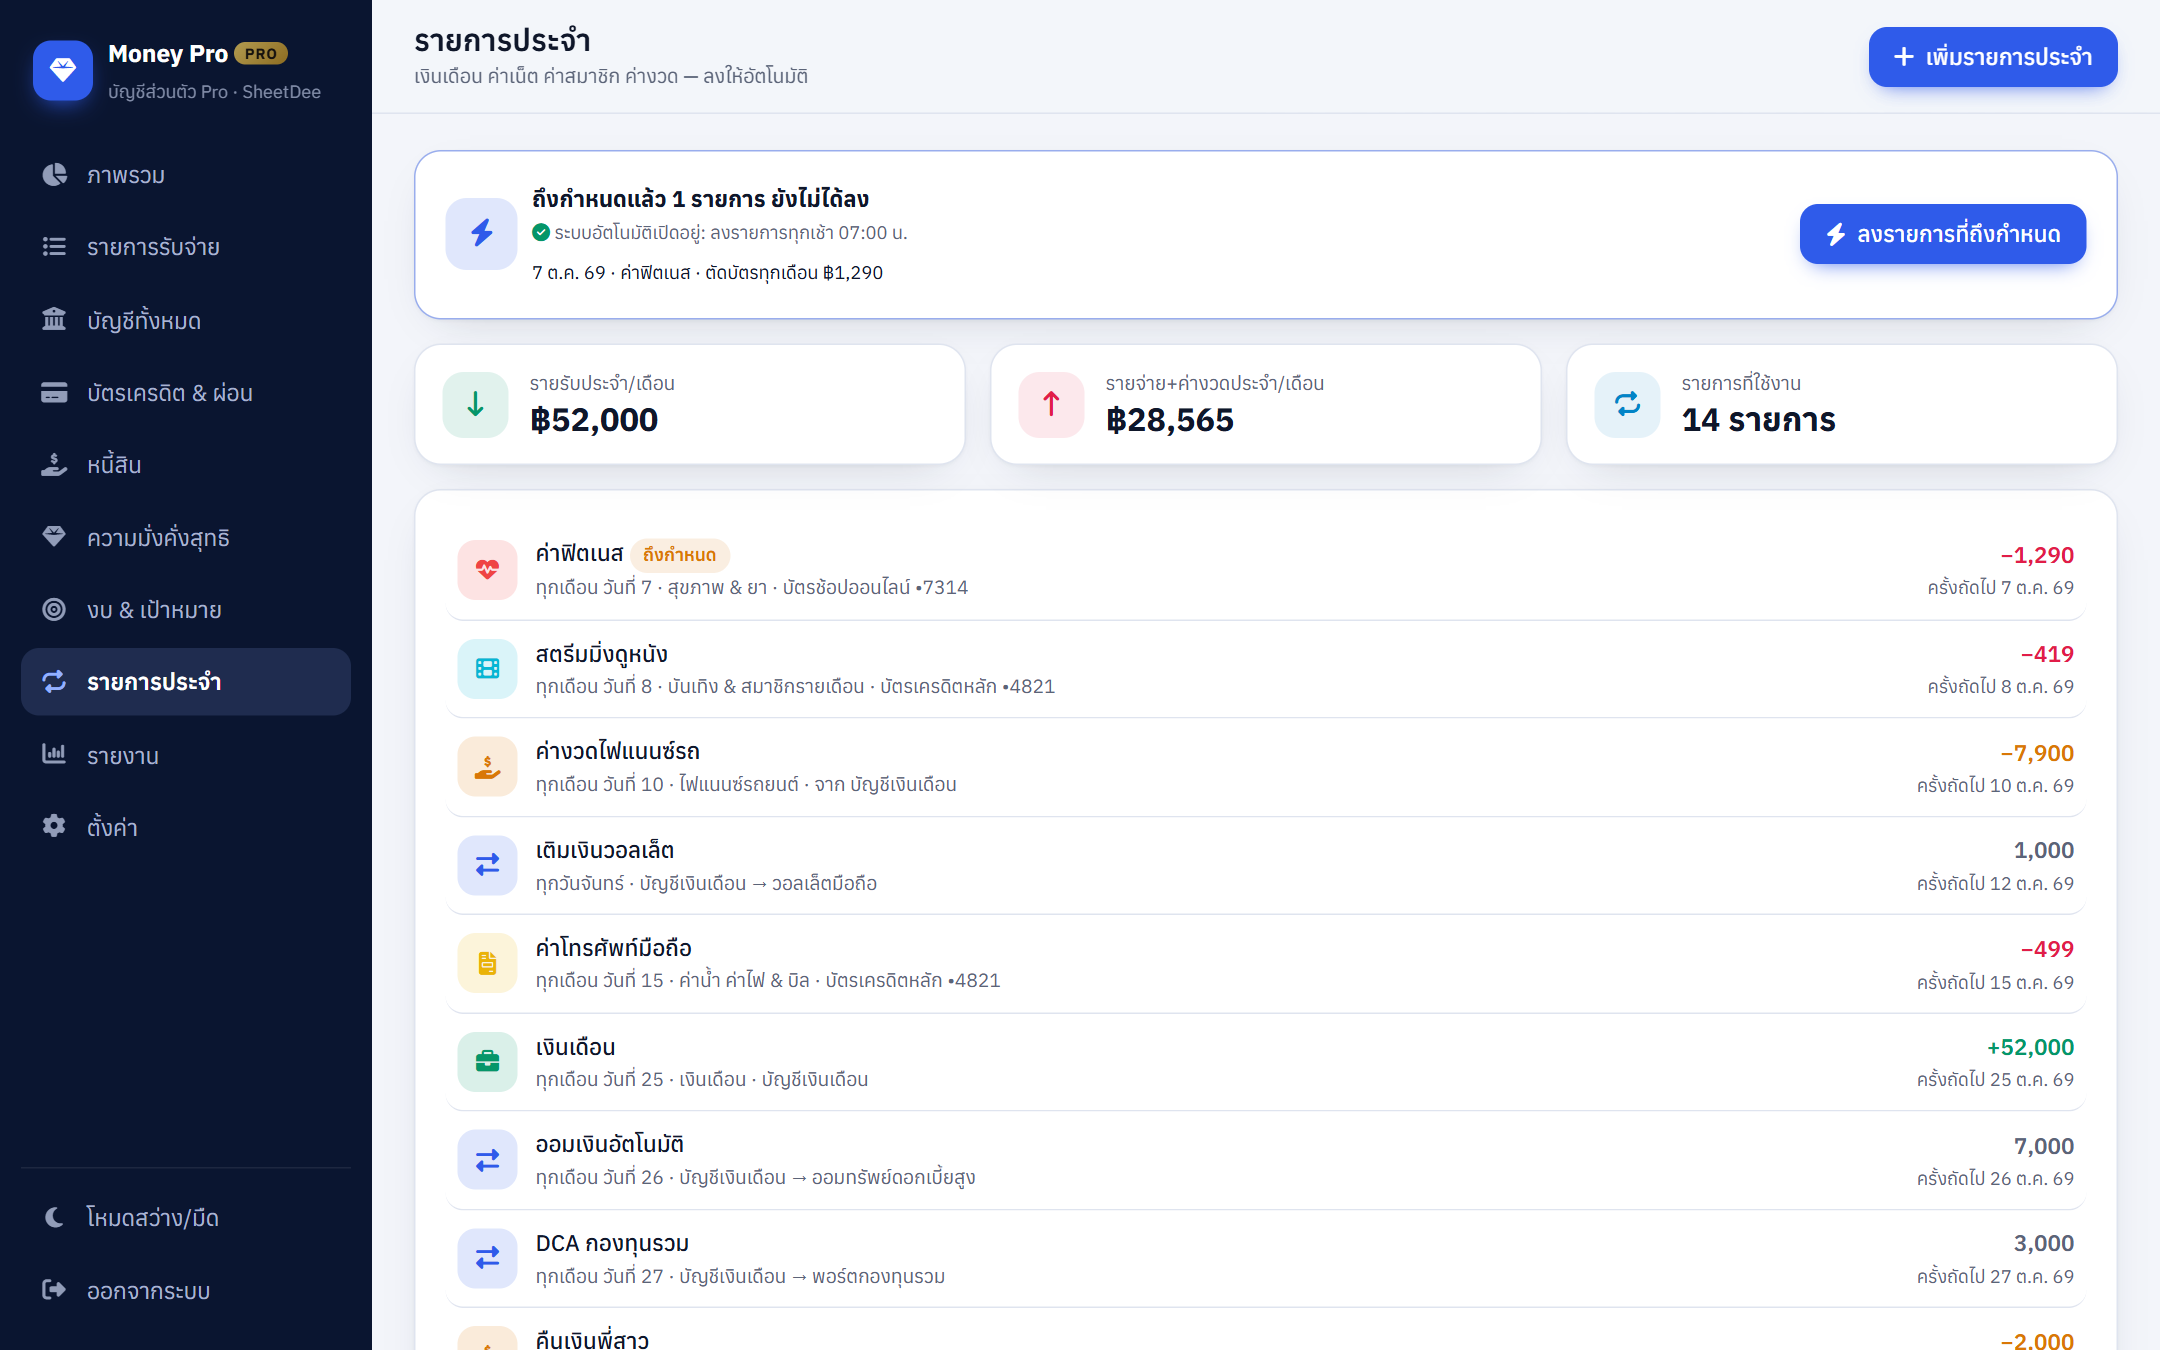Click the bill document icon for ค่าโทรศัพท์มือถือ
The image size is (2160, 1350).
tap(487, 963)
